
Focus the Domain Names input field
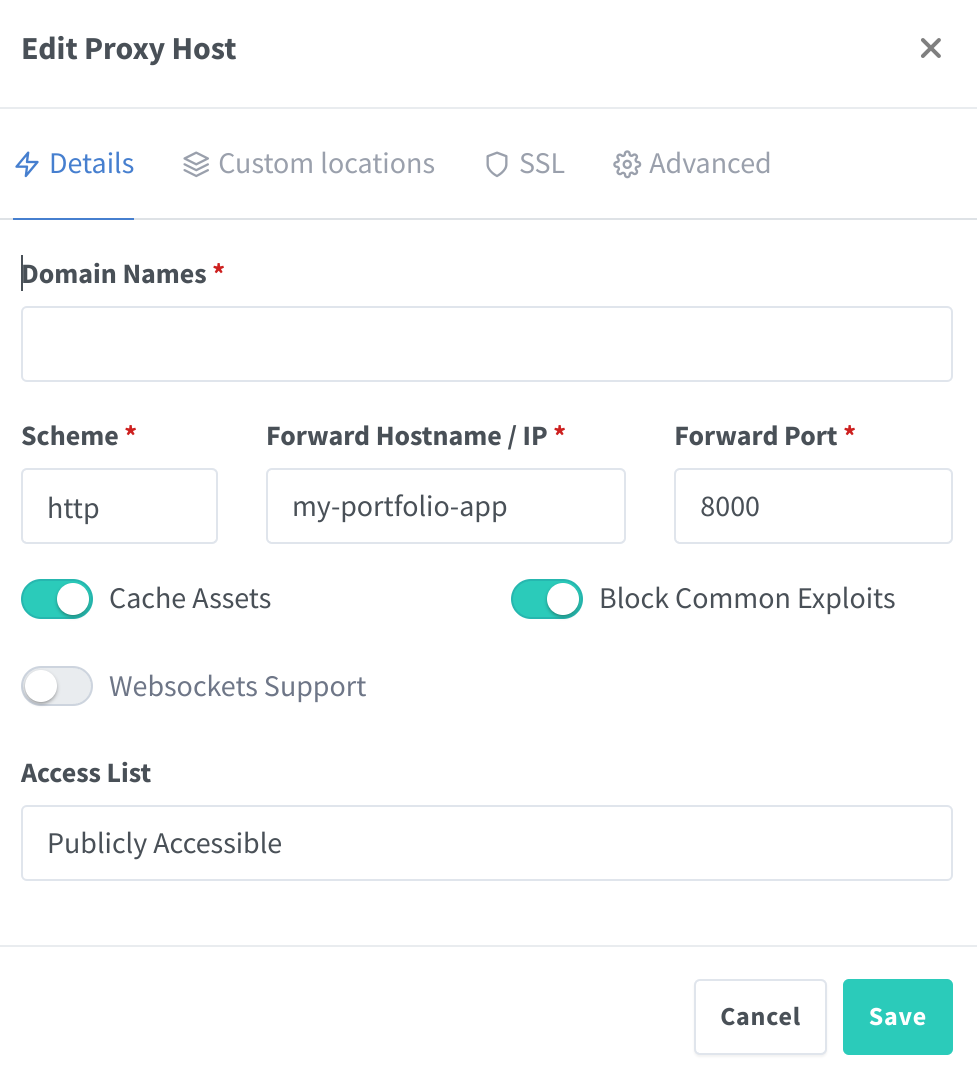[486, 344]
